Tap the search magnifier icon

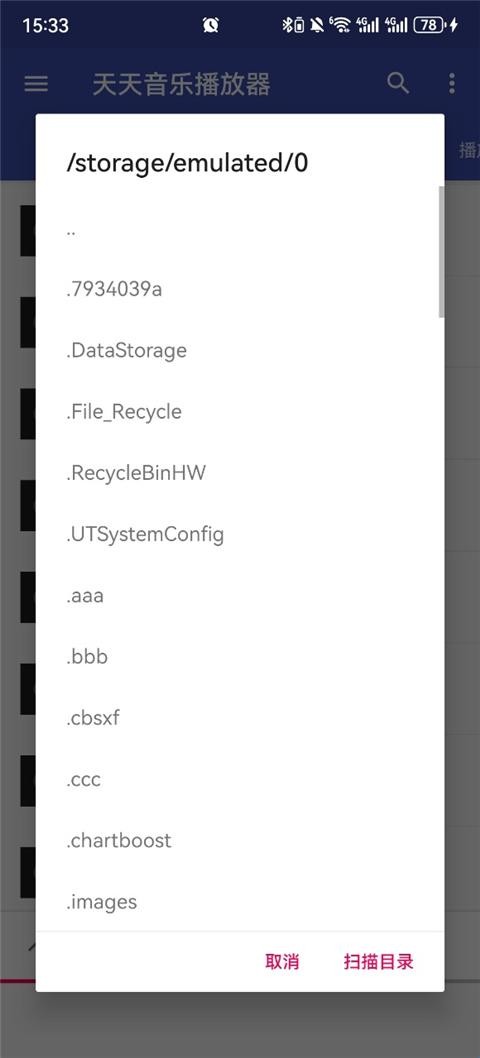[398, 84]
